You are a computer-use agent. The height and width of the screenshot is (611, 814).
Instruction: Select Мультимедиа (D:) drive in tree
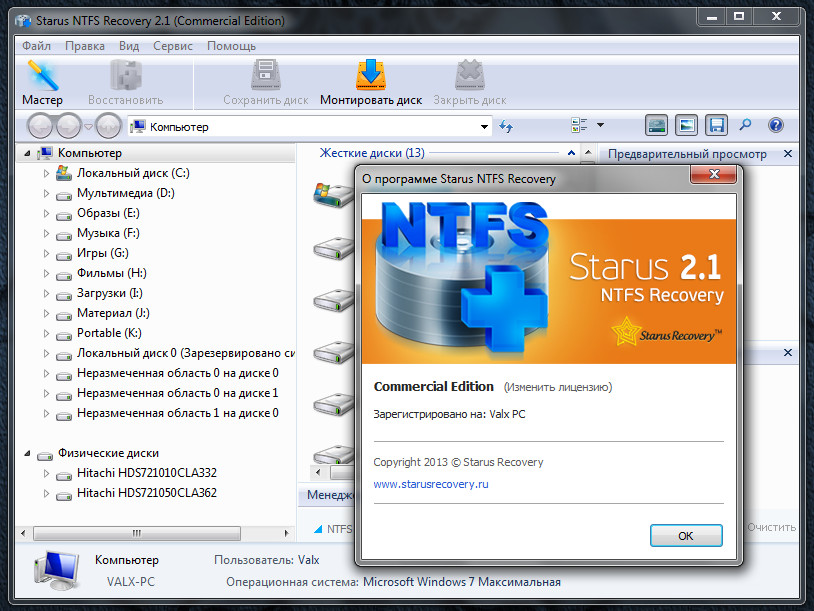click(126, 193)
